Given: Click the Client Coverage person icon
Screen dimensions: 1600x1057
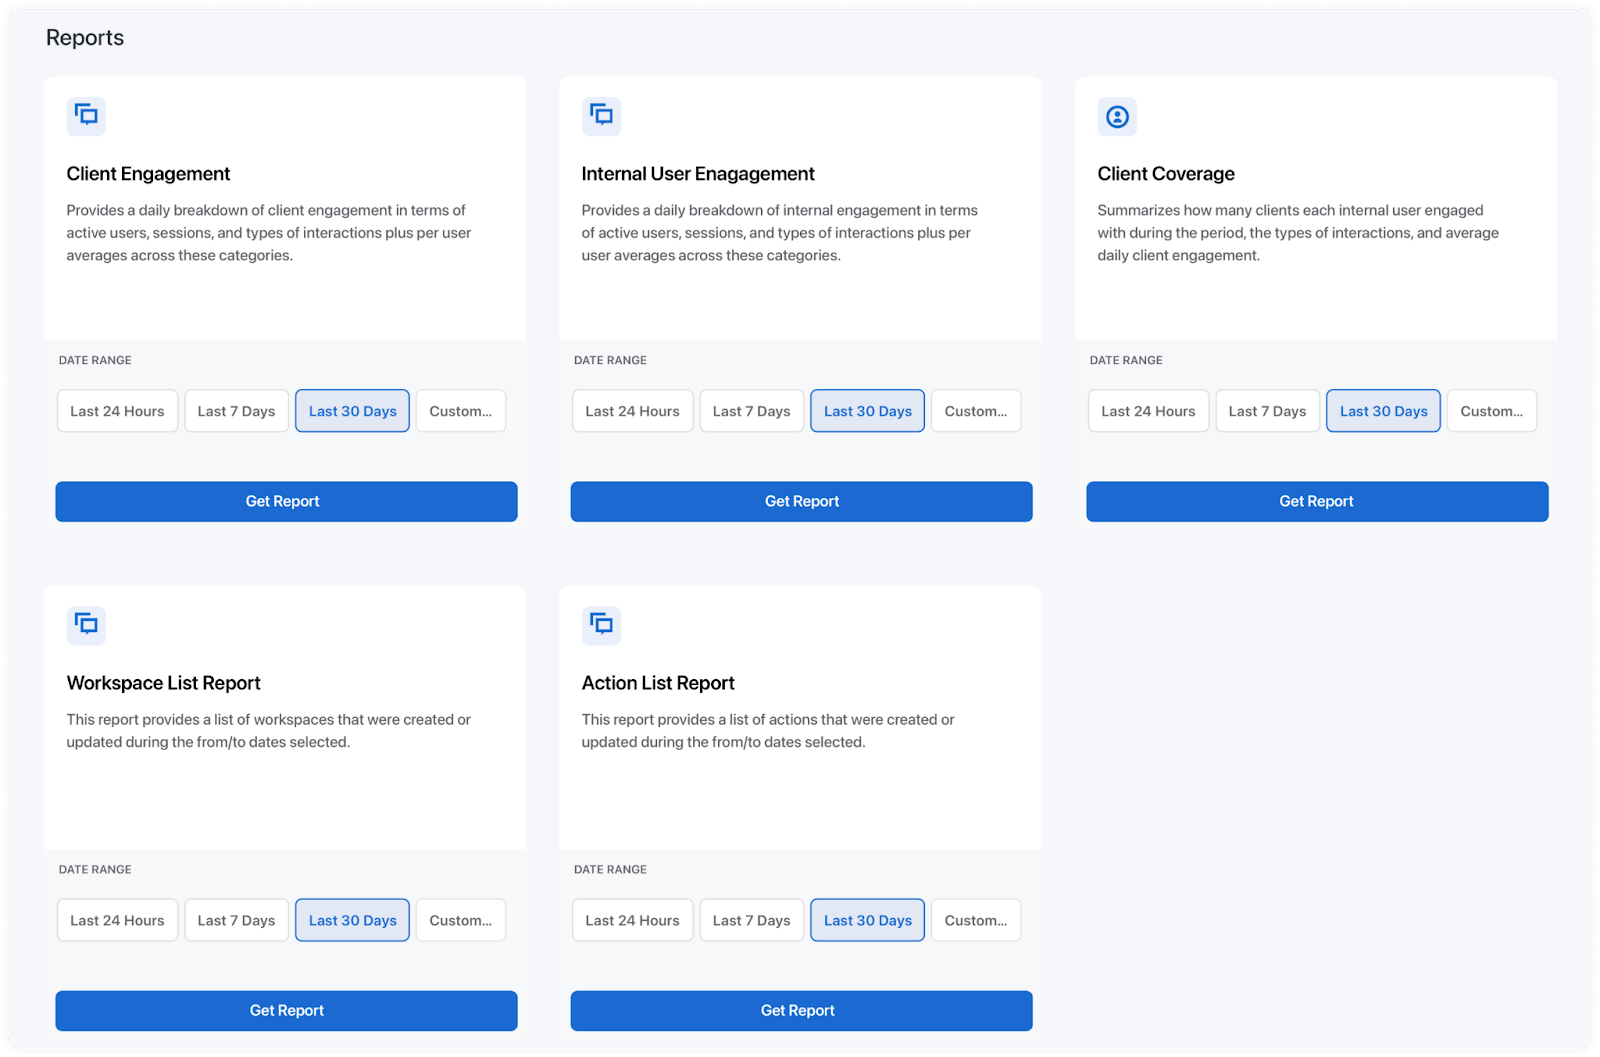Looking at the screenshot, I should 1117,116.
